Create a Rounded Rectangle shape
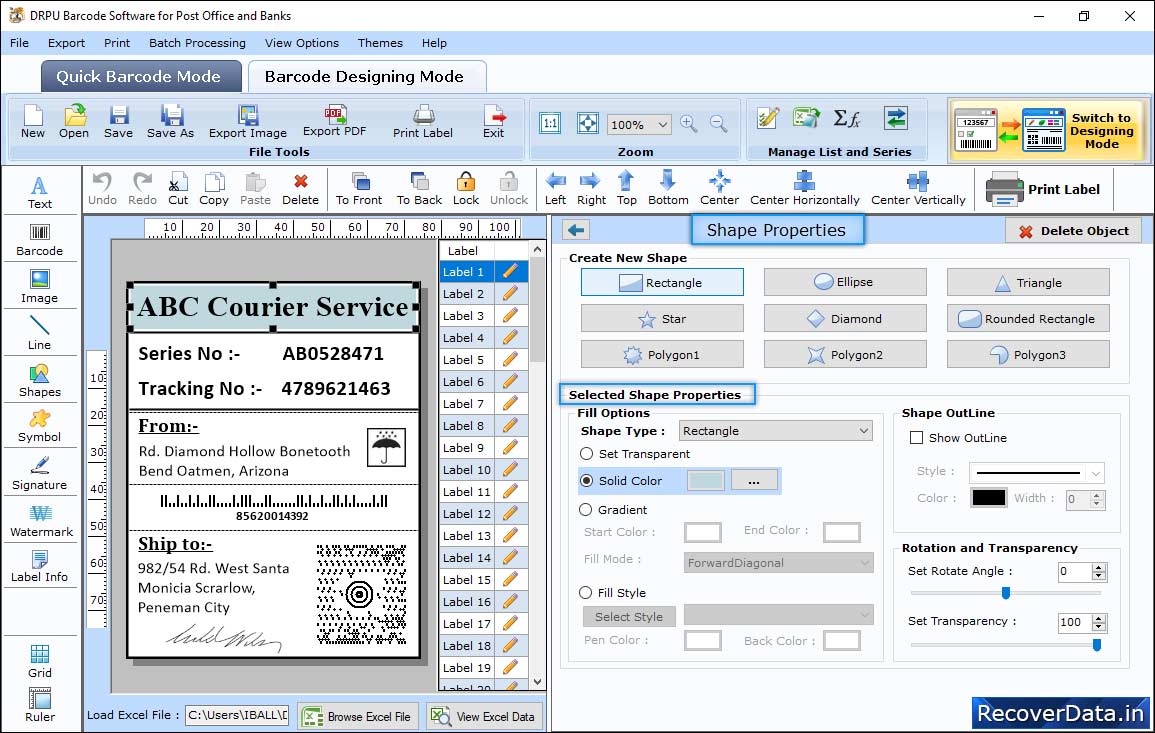Image resolution: width=1155 pixels, height=733 pixels. pyautogui.click(x=1028, y=319)
